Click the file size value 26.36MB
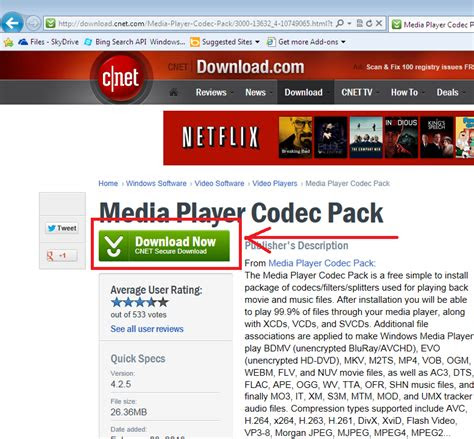474x439 pixels. coord(129,412)
